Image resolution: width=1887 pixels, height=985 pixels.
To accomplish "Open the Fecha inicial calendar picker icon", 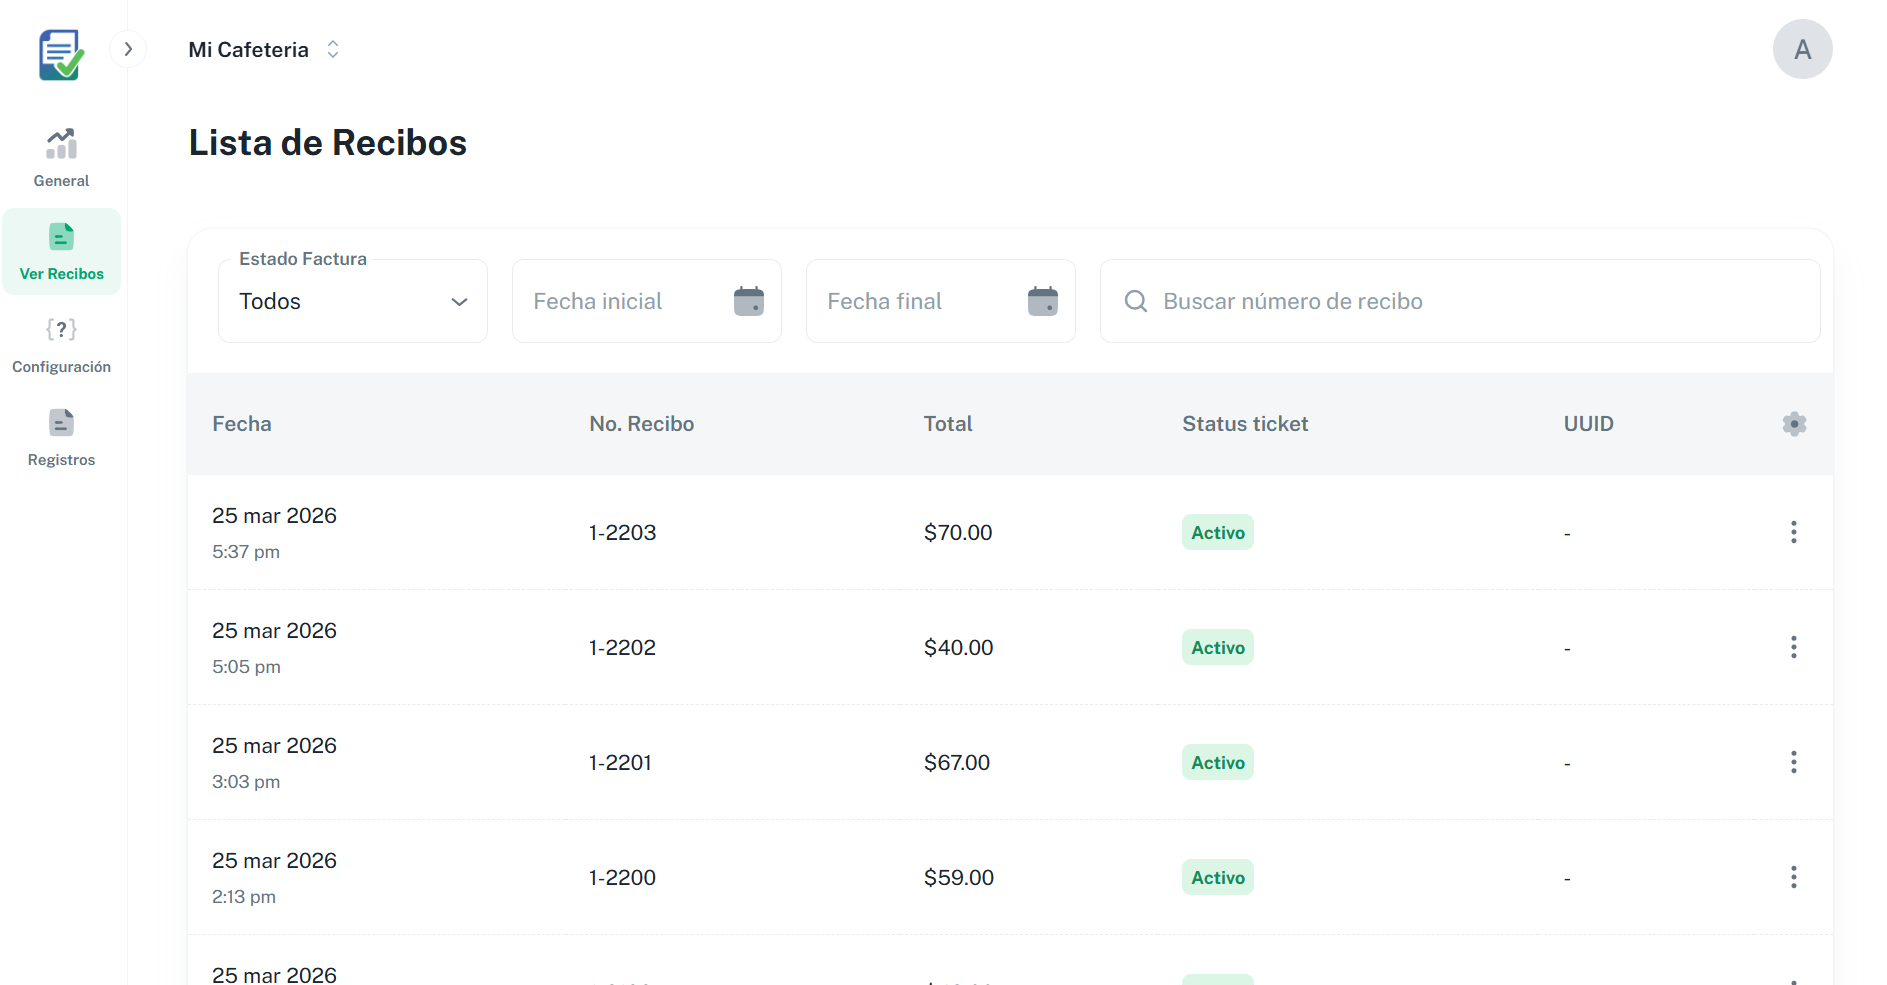I will 749,301.
